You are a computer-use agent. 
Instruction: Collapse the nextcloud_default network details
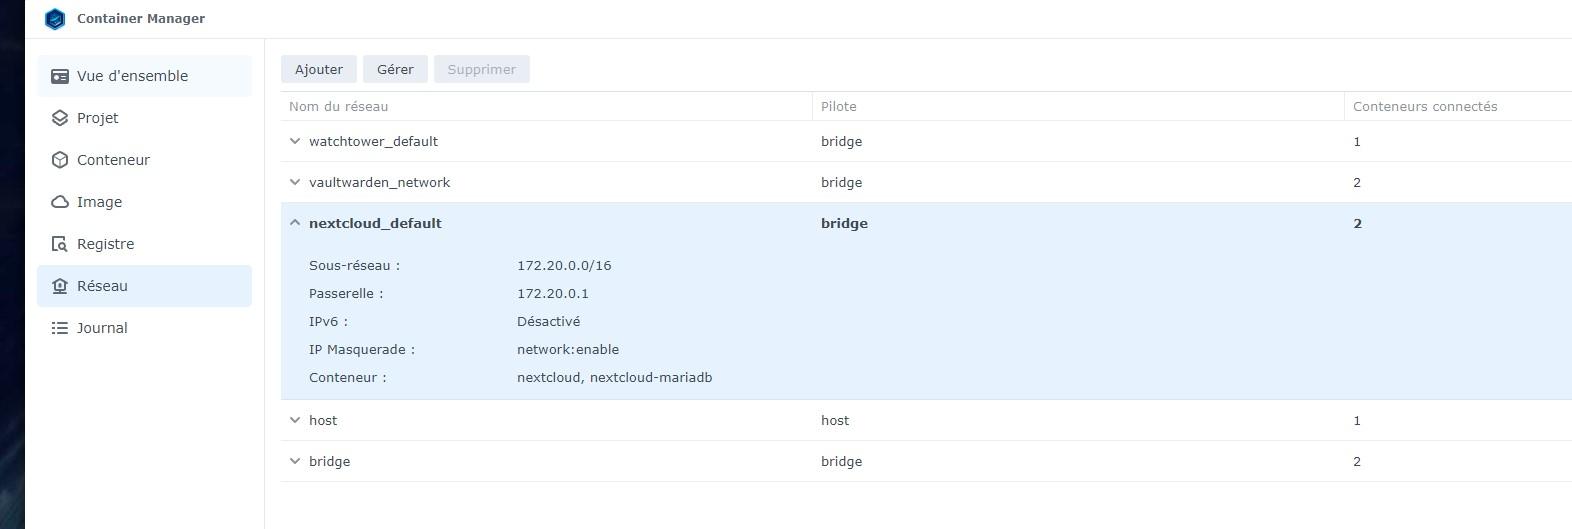click(295, 223)
